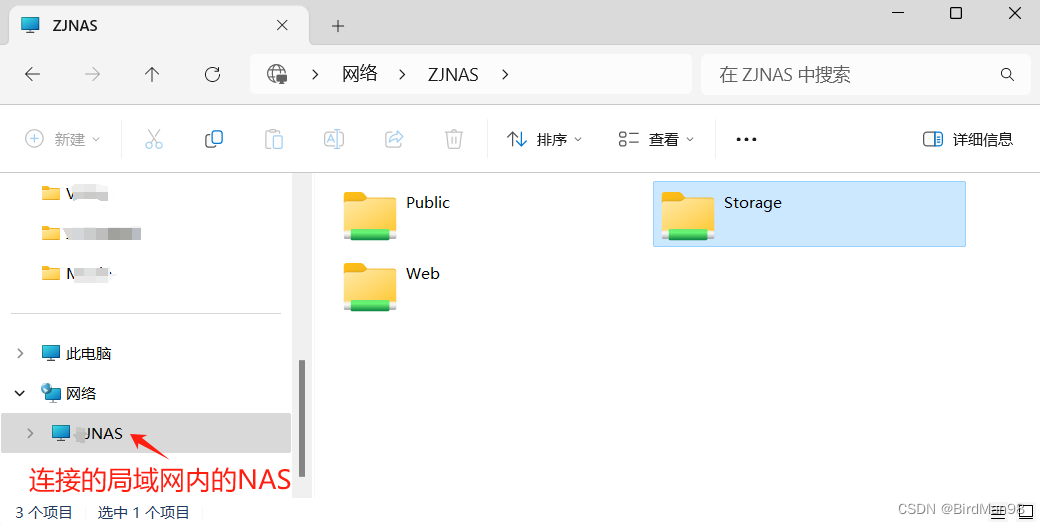
Task: Click the Copy icon in toolbar
Action: pyautogui.click(x=214, y=139)
